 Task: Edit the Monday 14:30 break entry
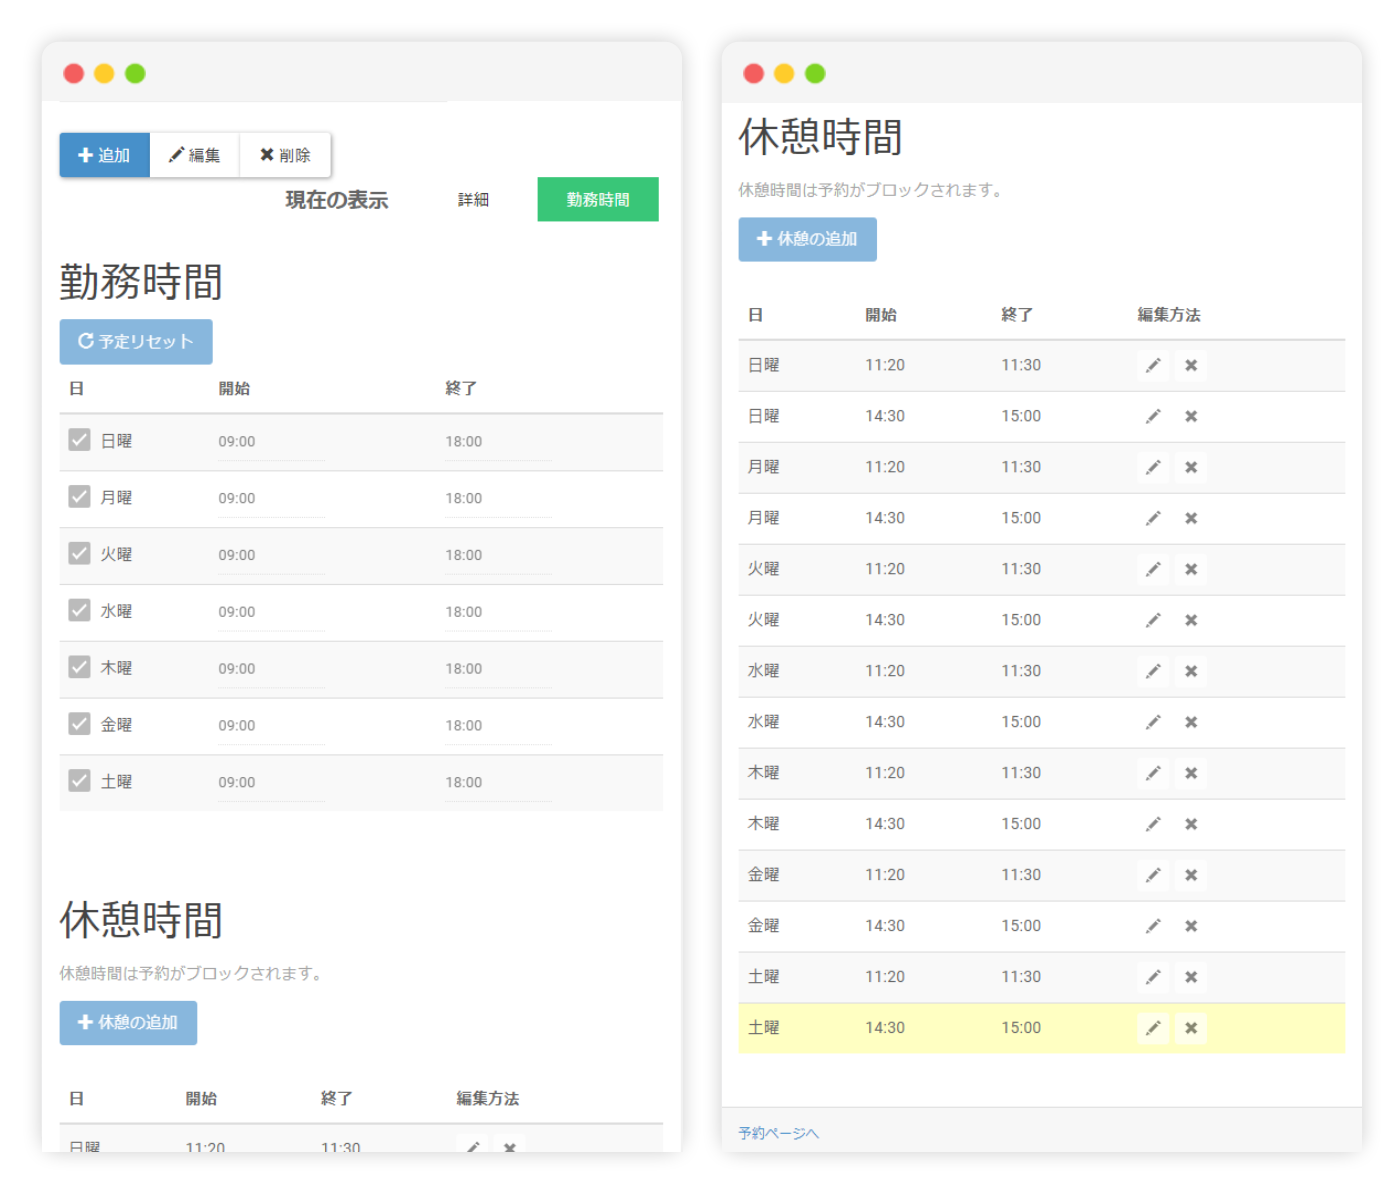[x=1153, y=519]
